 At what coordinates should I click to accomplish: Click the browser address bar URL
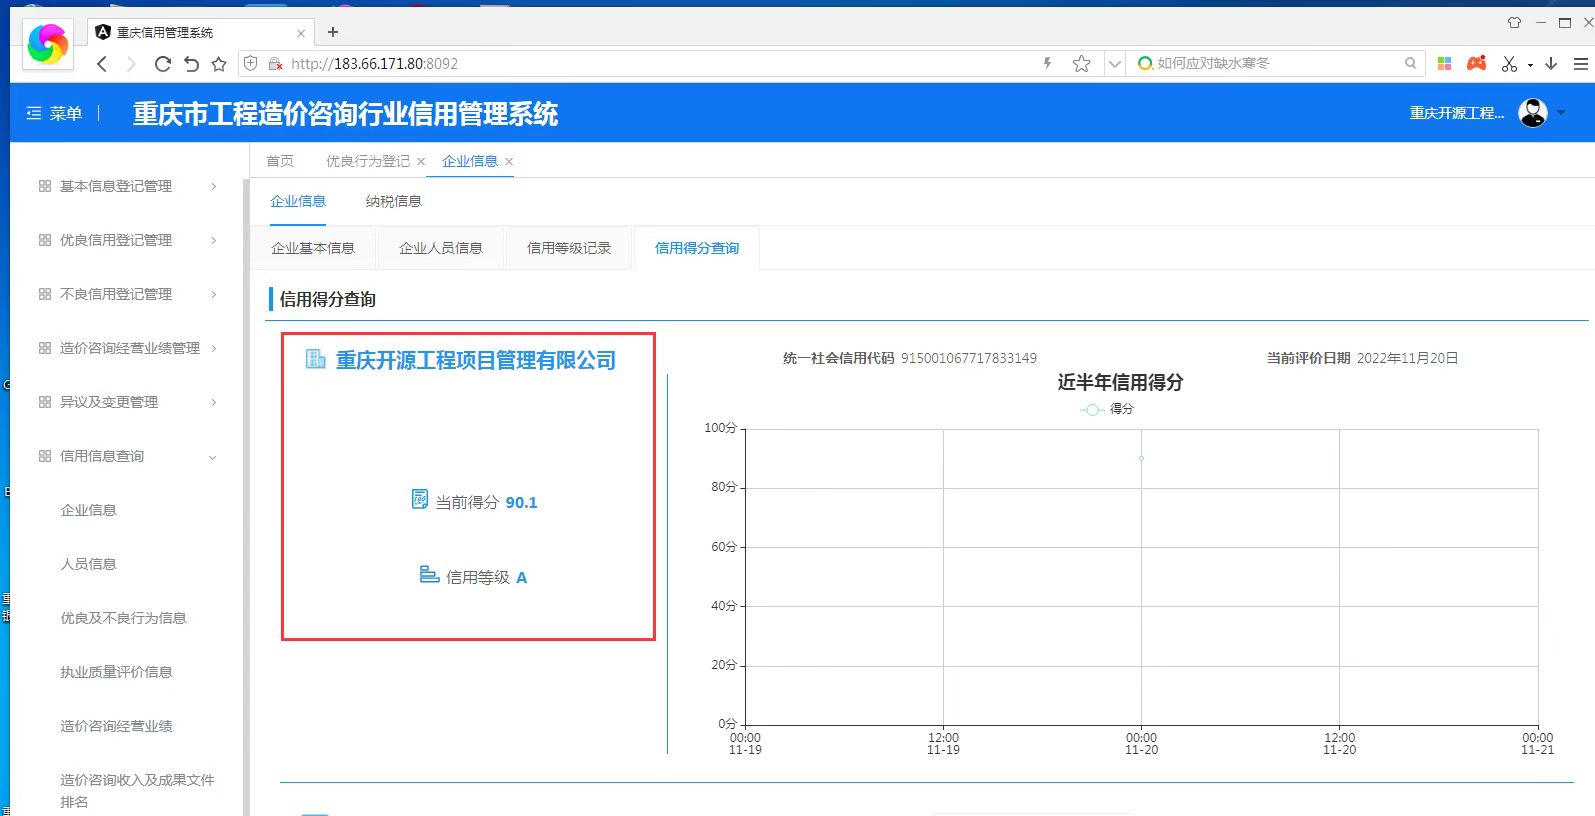point(375,64)
